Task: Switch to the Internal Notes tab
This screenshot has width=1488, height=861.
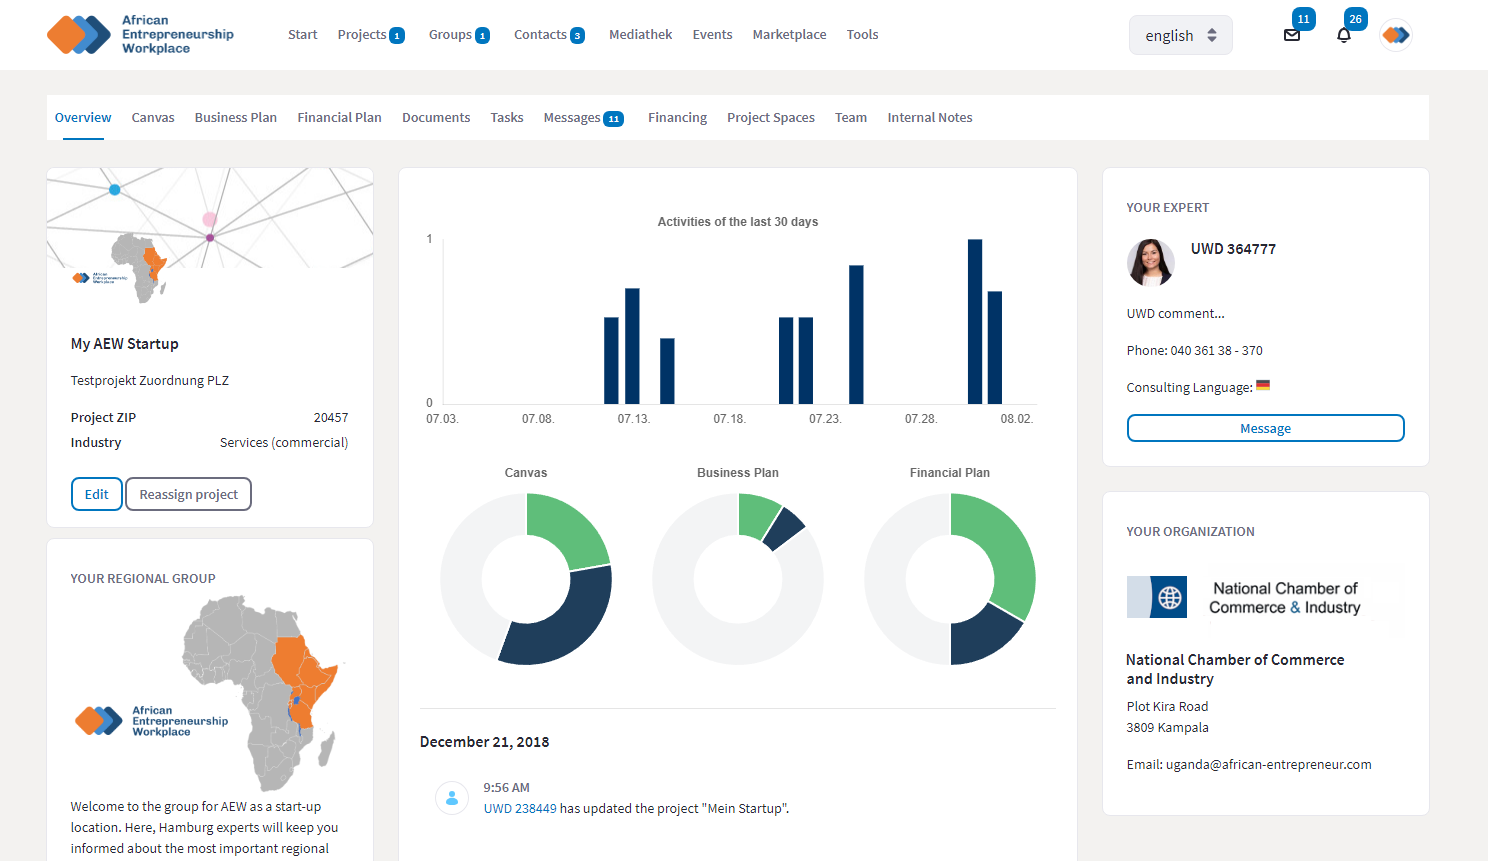Action: pyautogui.click(x=930, y=118)
